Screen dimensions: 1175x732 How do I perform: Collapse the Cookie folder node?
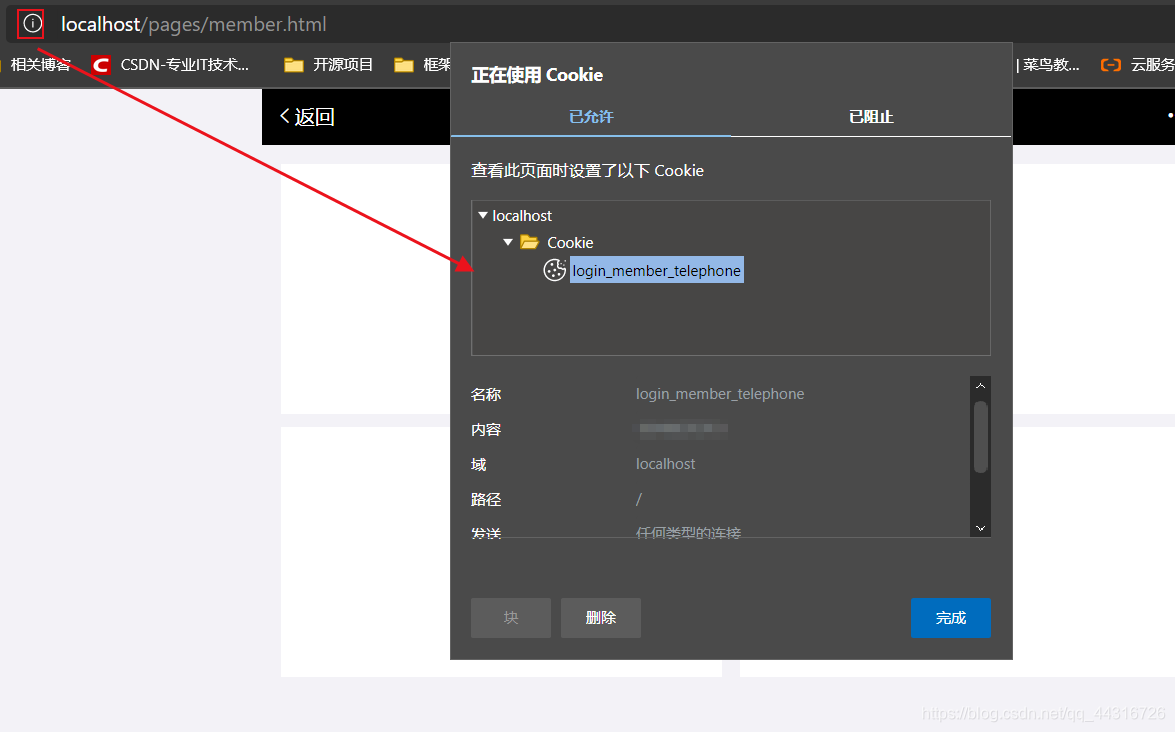pyautogui.click(x=508, y=242)
